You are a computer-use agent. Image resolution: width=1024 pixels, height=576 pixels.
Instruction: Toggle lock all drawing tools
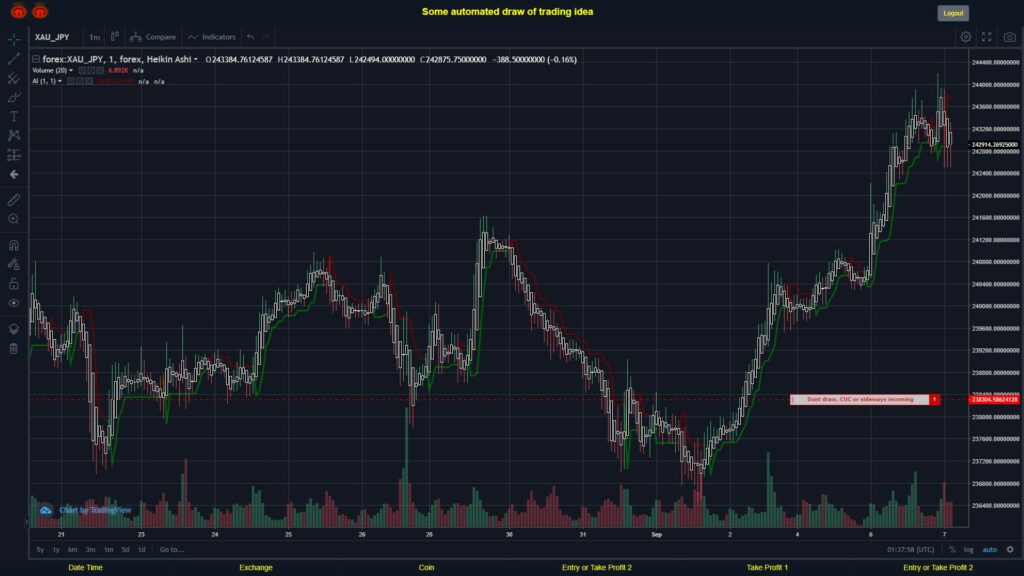pyautogui.click(x=14, y=283)
